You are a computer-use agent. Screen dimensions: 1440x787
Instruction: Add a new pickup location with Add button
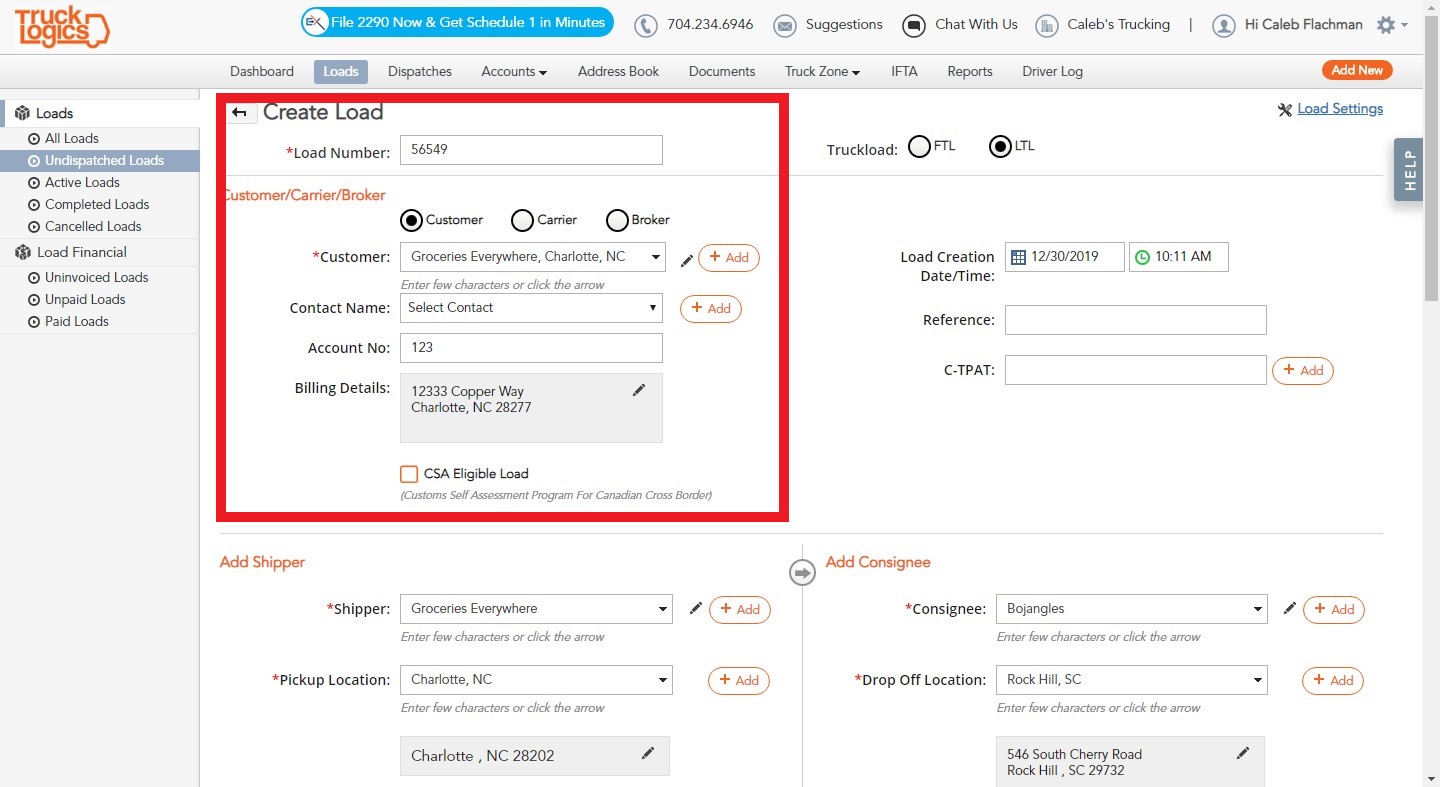pyautogui.click(x=739, y=680)
